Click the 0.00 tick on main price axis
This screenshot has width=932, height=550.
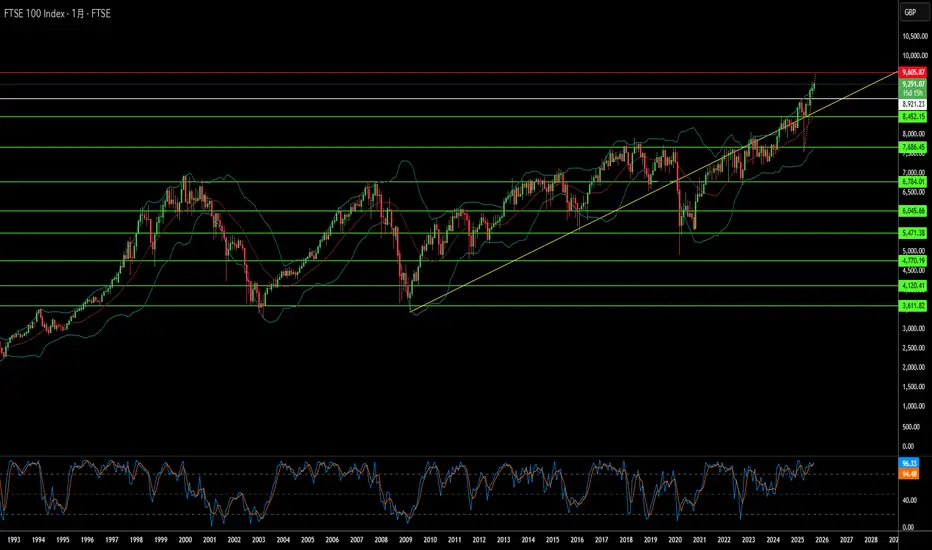(x=908, y=446)
